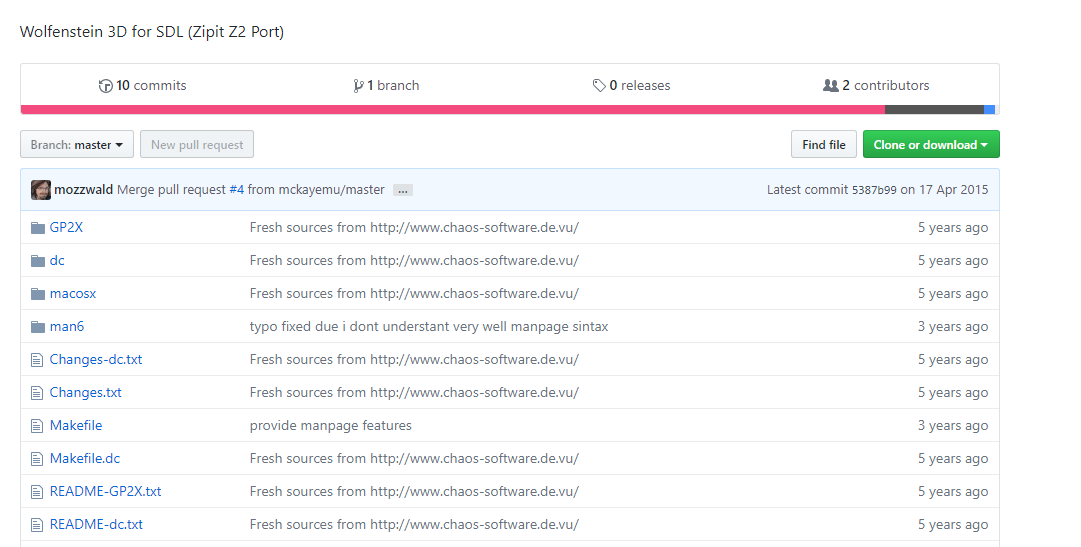Viewport: 1081px width, 547px height.
Task: Open the man6 folder
Action: (67, 327)
